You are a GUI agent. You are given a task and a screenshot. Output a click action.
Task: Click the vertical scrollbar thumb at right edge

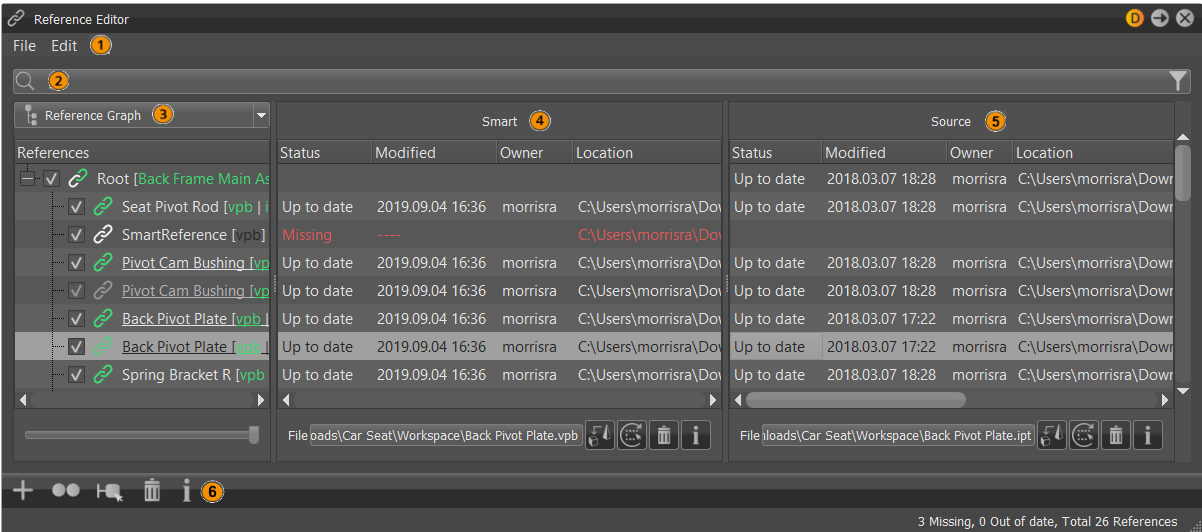[x=1182, y=173]
